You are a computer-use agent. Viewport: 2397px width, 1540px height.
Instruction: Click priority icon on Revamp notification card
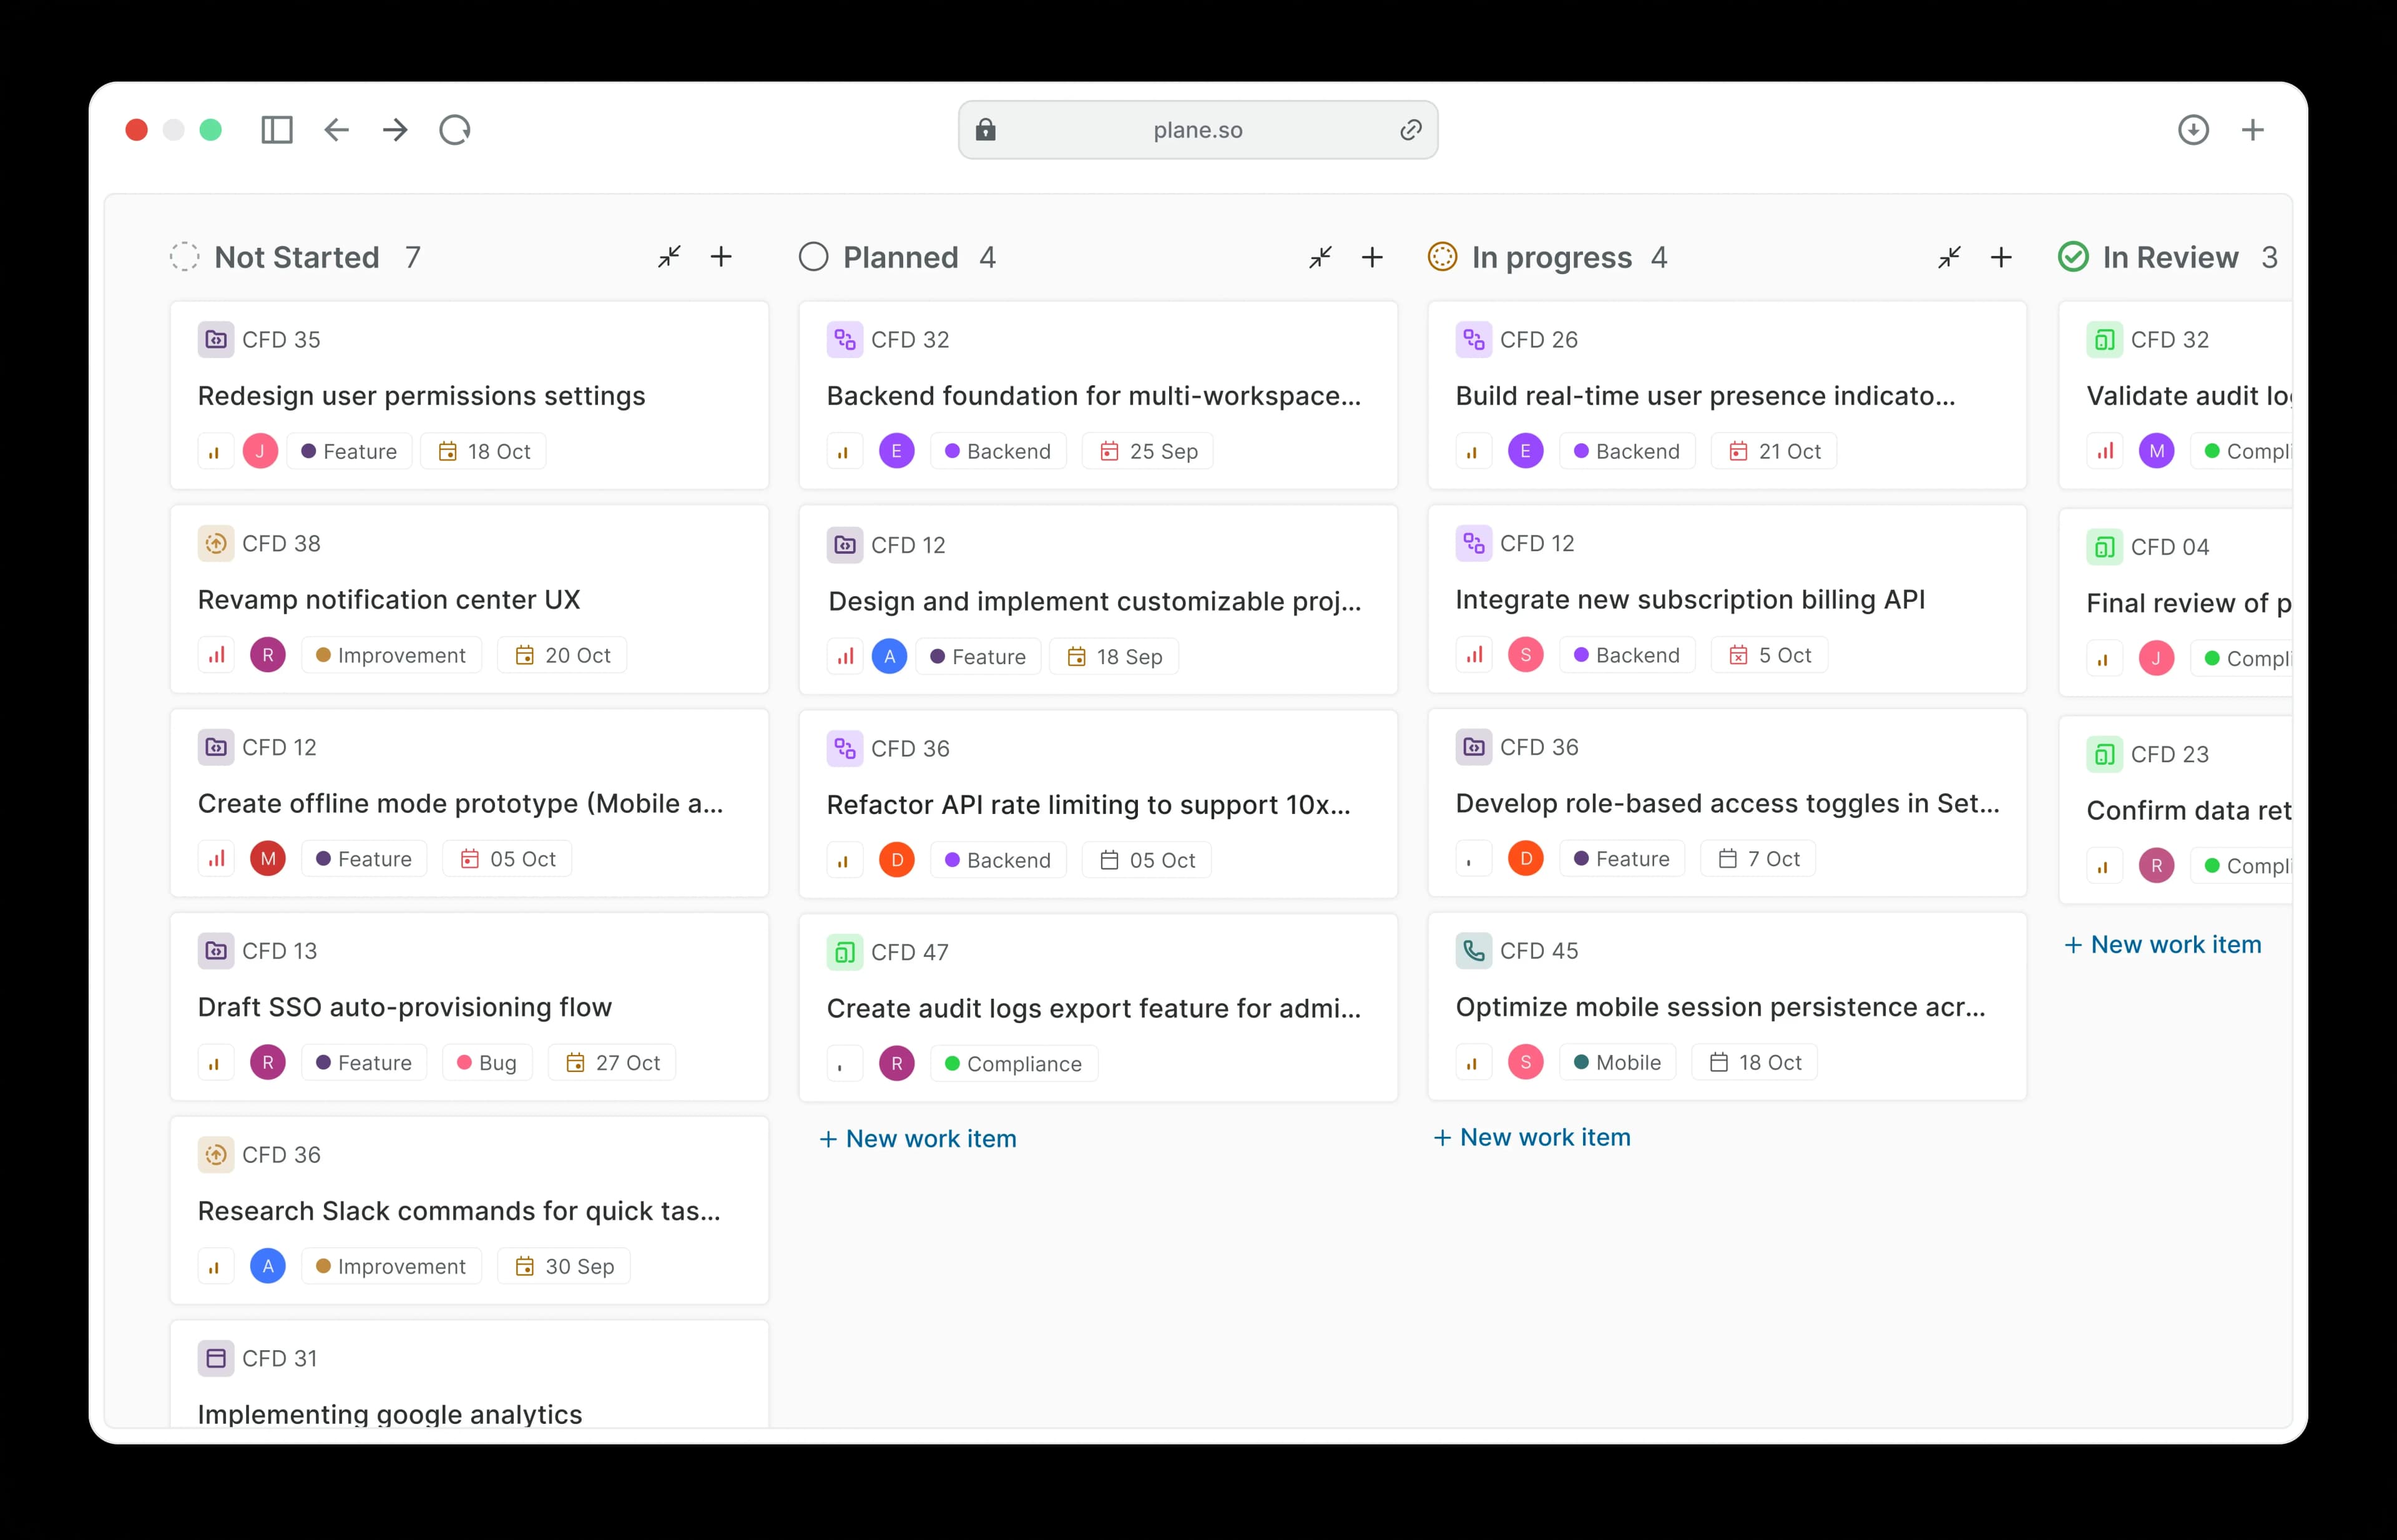coord(216,655)
